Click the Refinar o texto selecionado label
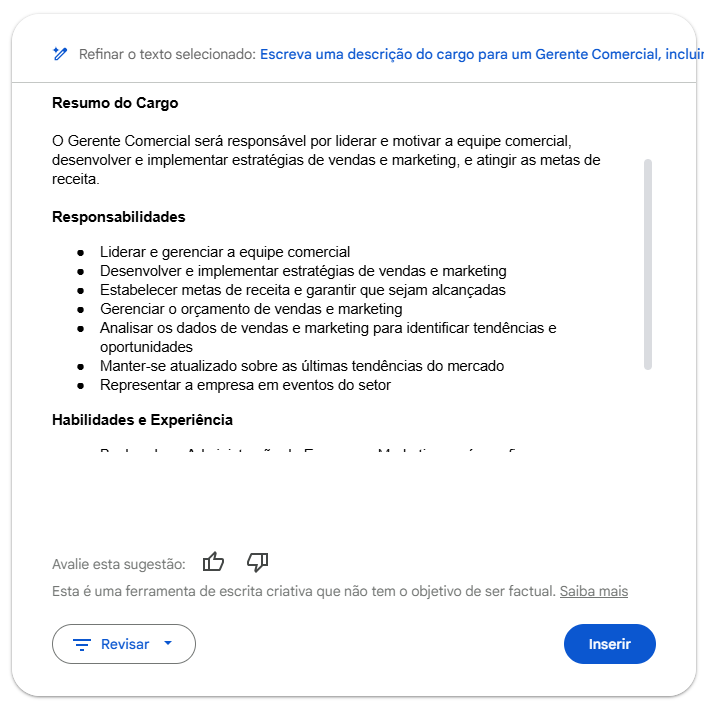 167,54
